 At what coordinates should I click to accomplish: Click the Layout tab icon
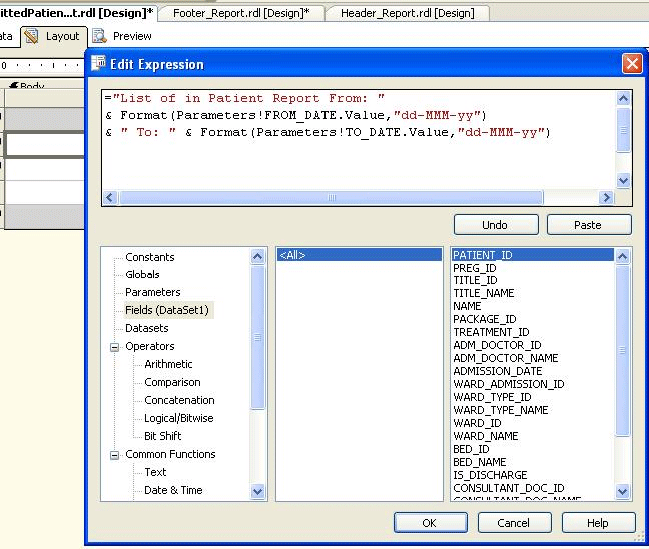pos(31,36)
